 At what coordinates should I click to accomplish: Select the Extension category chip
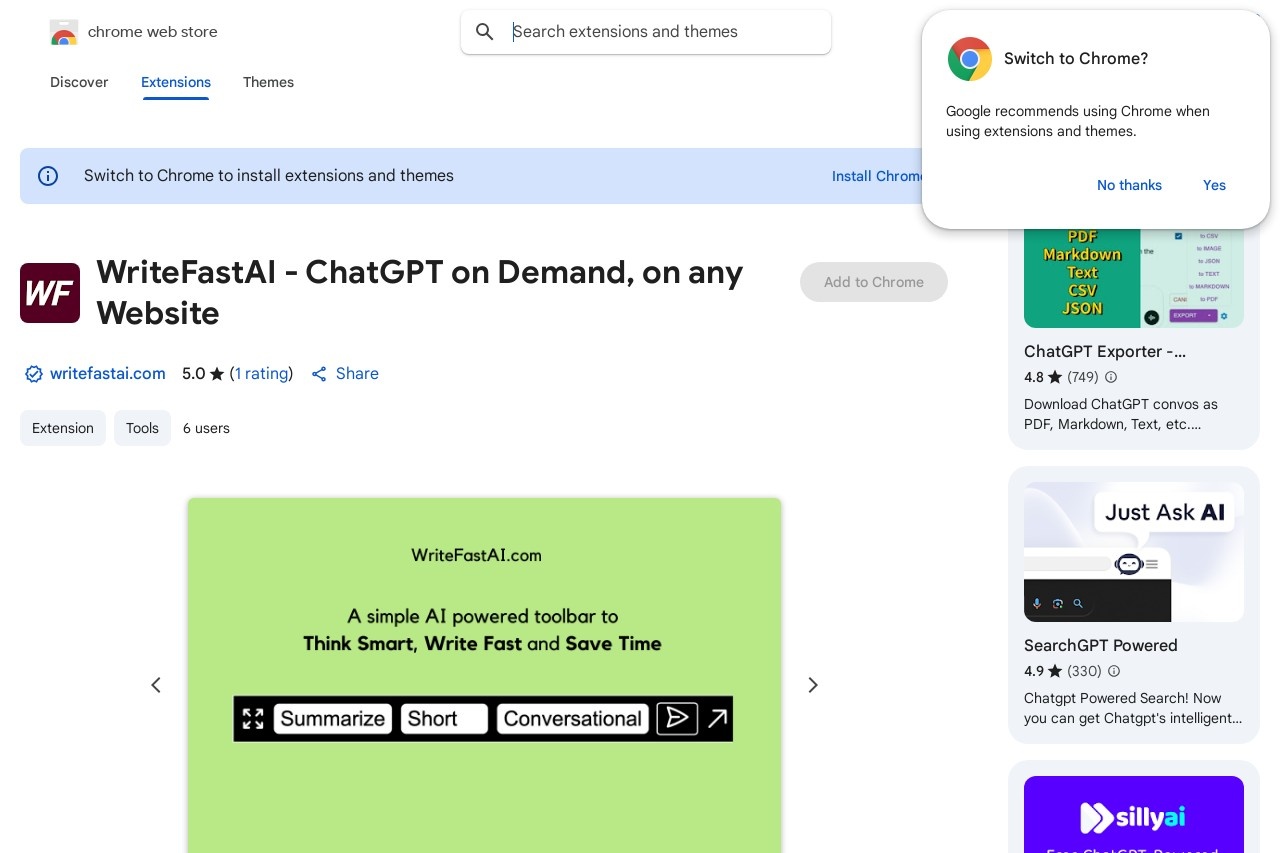[63, 428]
